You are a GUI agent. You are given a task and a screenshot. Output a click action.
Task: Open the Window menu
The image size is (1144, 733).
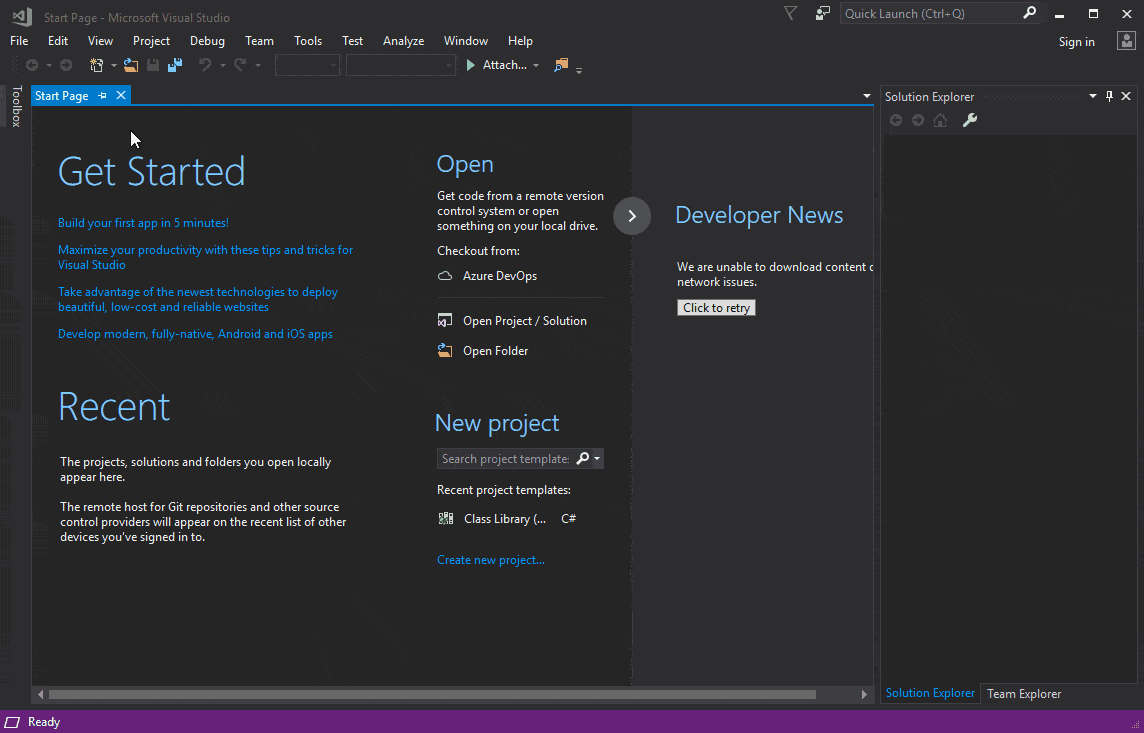[465, 41]
